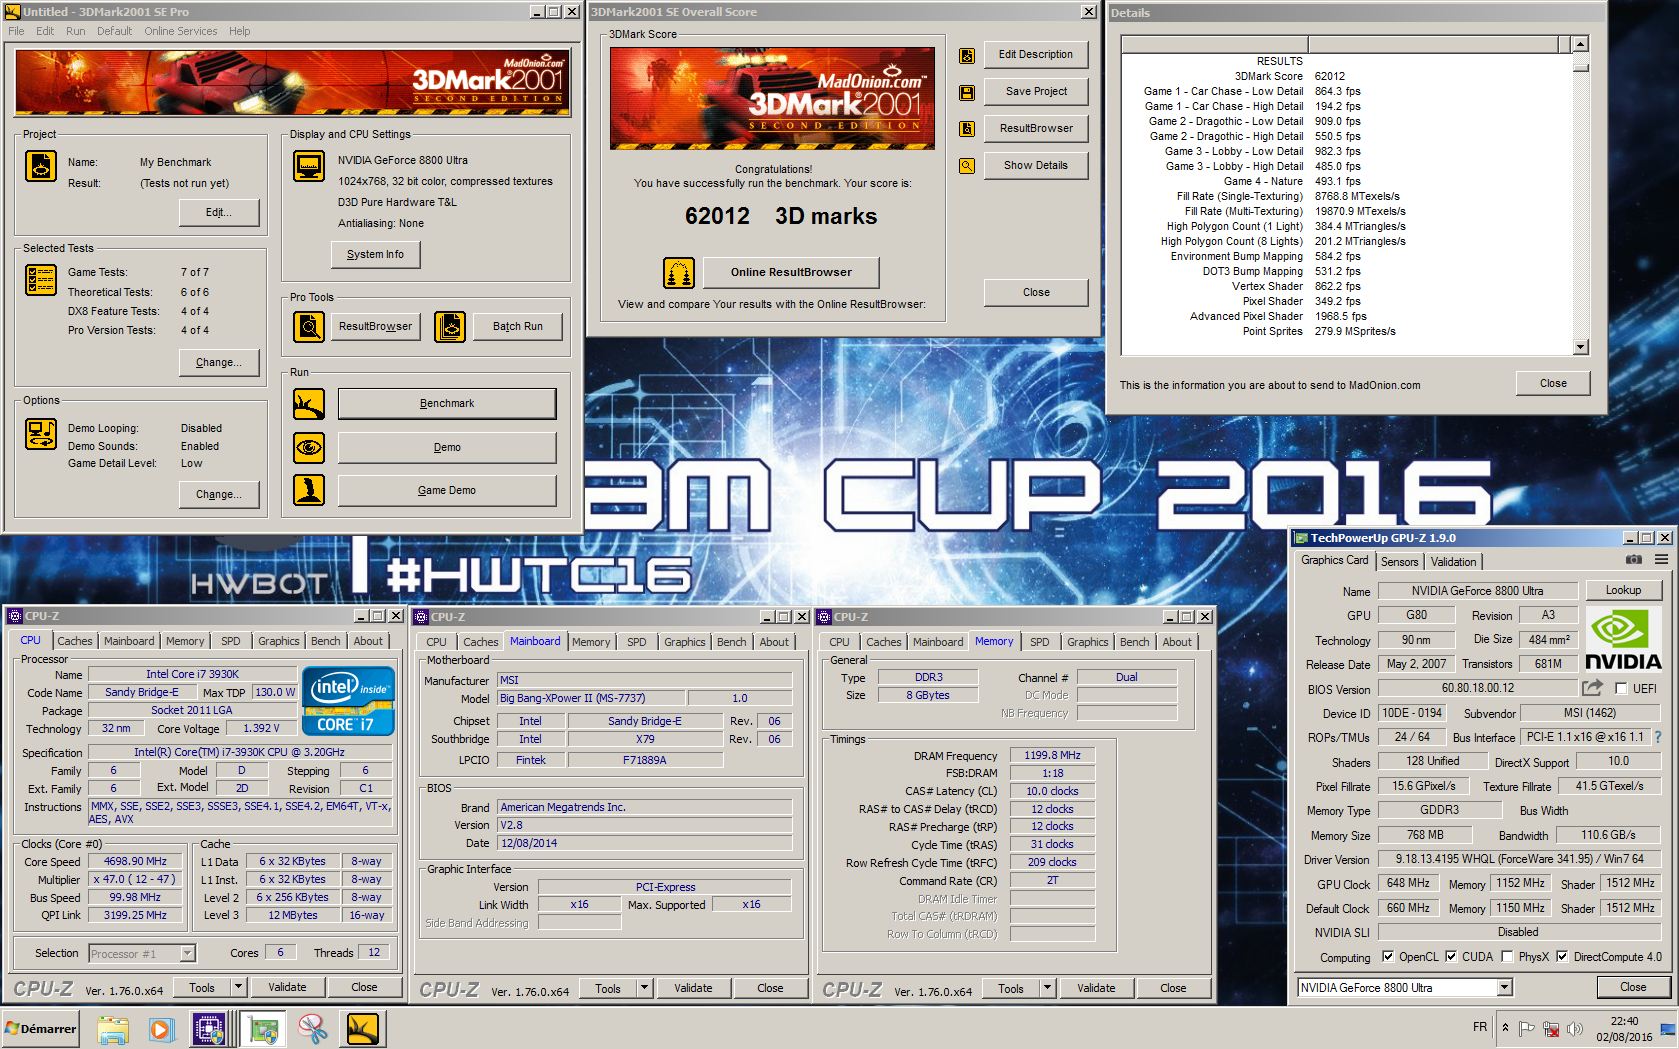Click the Online ResultBrowser button
Image resolution: width=1679 pixels, height=1049 pixels.
tap(791, 272)
